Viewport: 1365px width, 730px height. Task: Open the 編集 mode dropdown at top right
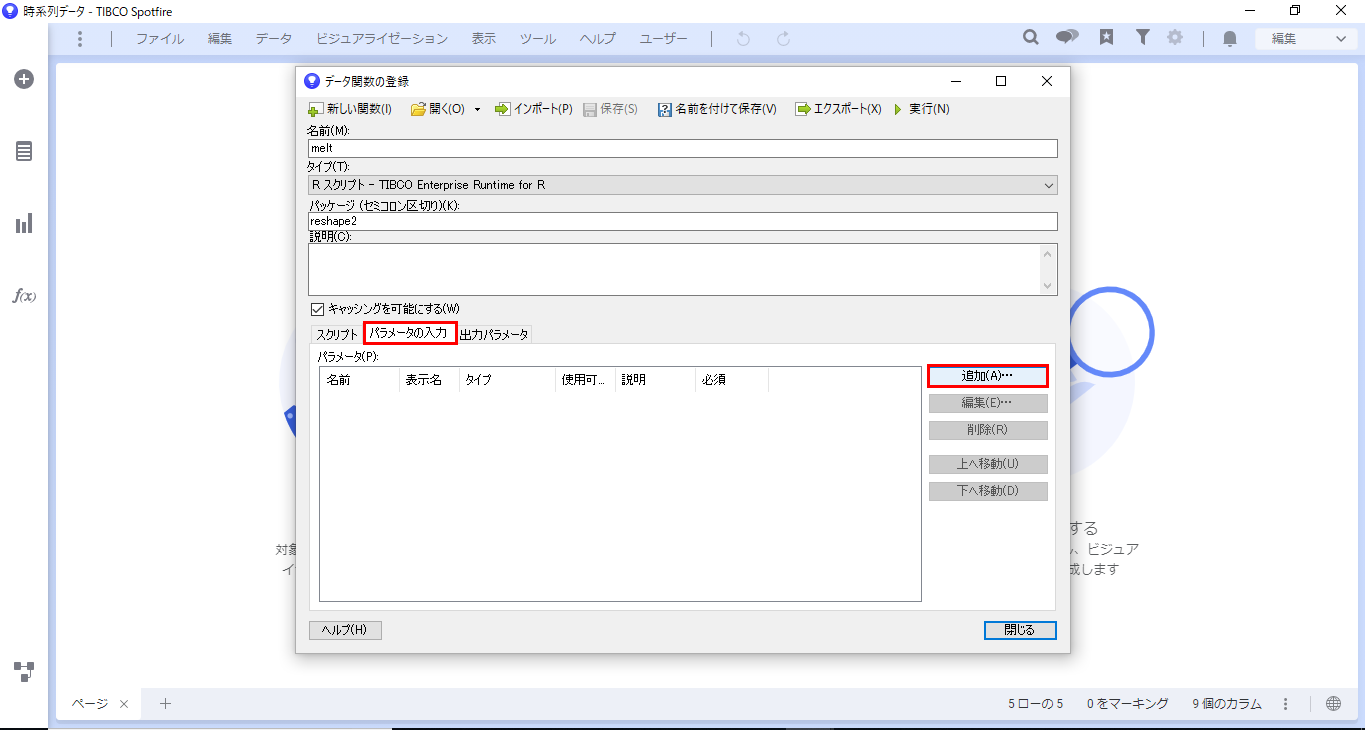[1308, 39]
